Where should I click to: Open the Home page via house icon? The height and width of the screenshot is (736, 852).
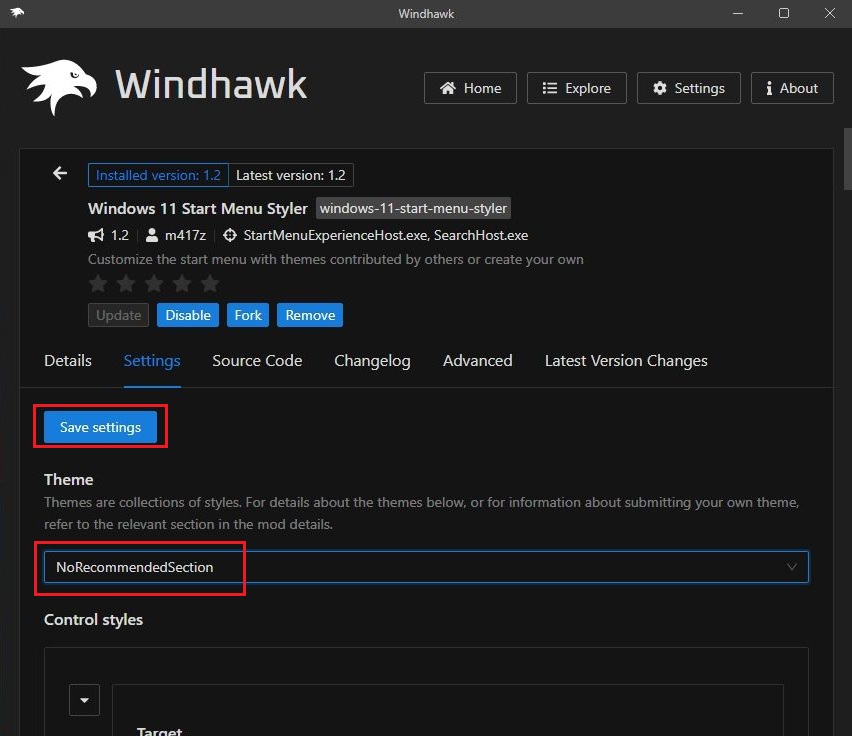click(x=446, y=88)
